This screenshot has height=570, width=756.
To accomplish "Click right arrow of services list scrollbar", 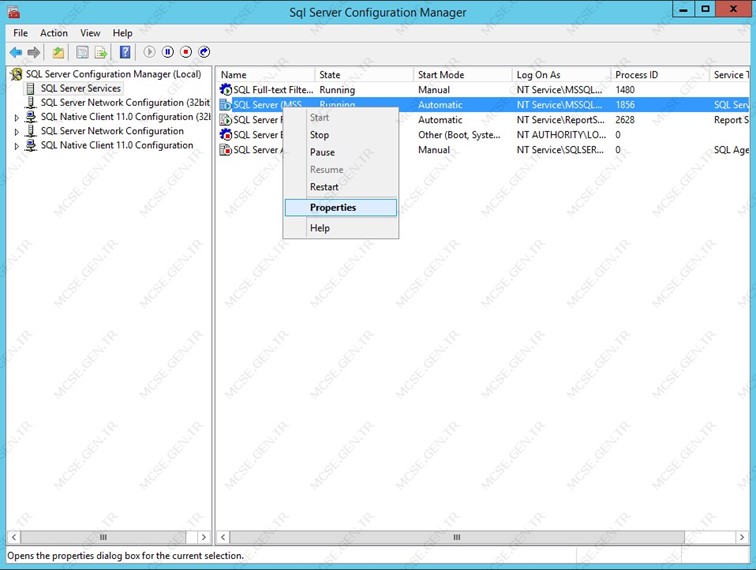I will (742, 537).
